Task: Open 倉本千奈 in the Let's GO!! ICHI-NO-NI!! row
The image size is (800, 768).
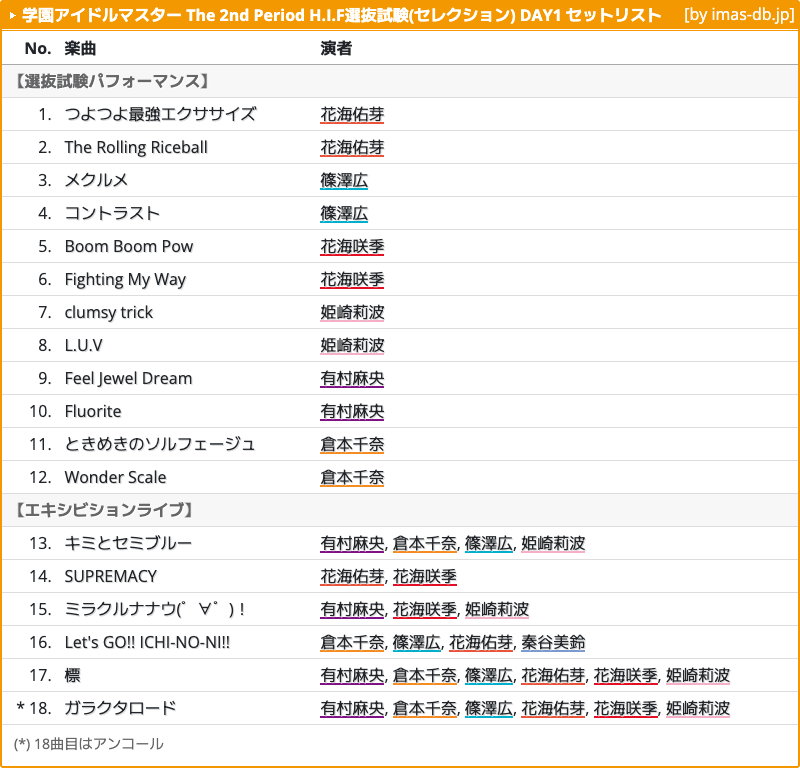Action: (x=352, y=642)
